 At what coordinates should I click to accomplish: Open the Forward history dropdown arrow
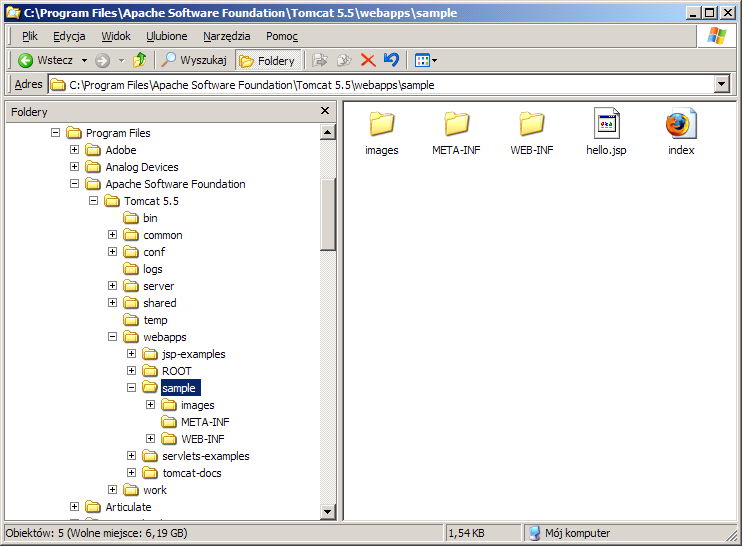[121, 61]
